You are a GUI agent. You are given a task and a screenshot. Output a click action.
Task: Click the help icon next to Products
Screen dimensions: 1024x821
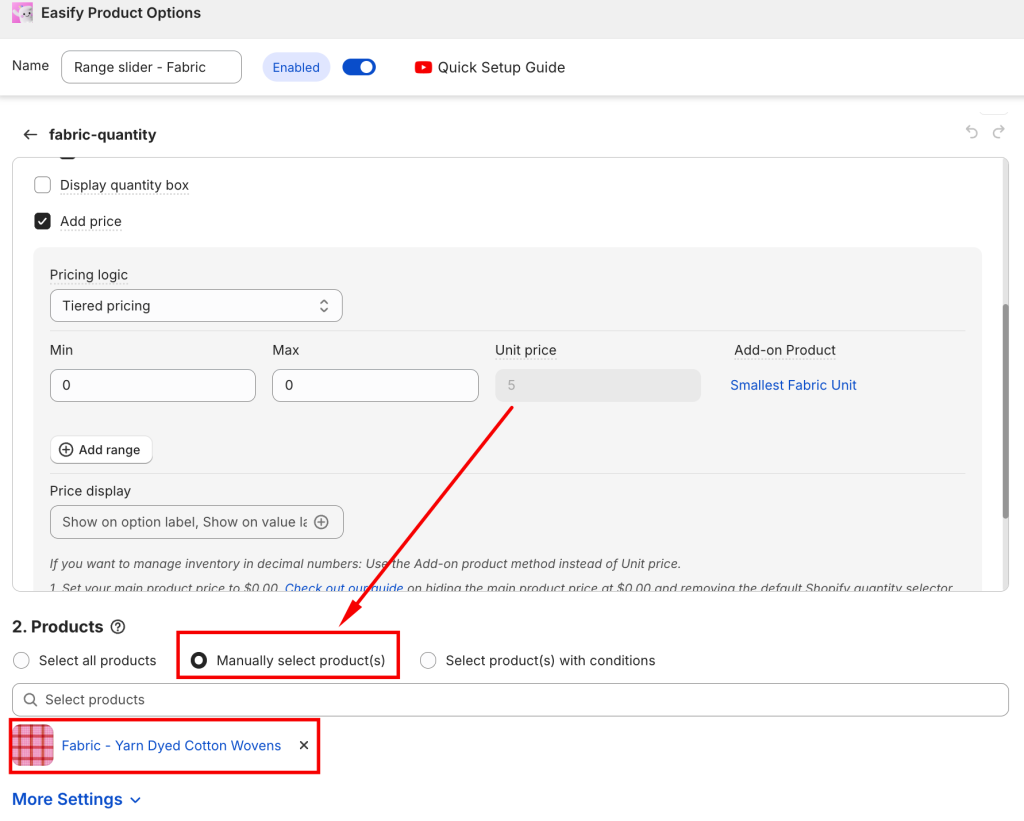[x=118, y=627]
